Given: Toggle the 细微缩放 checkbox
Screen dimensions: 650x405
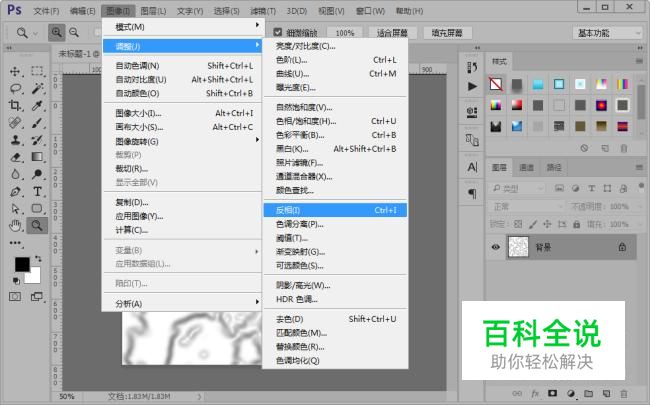Looking at the screenshot, I should pyautogui.click(x=278, y=32).
